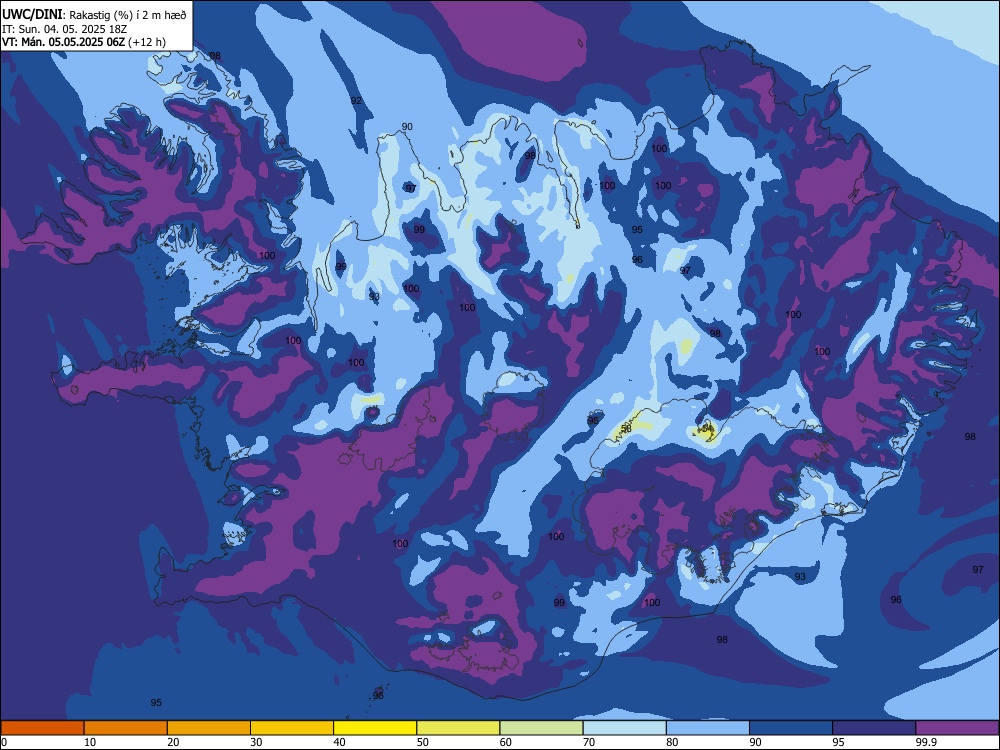Select the '40' legend scale label
Screen dimensions: 1000x750
[x=339, y=742]
